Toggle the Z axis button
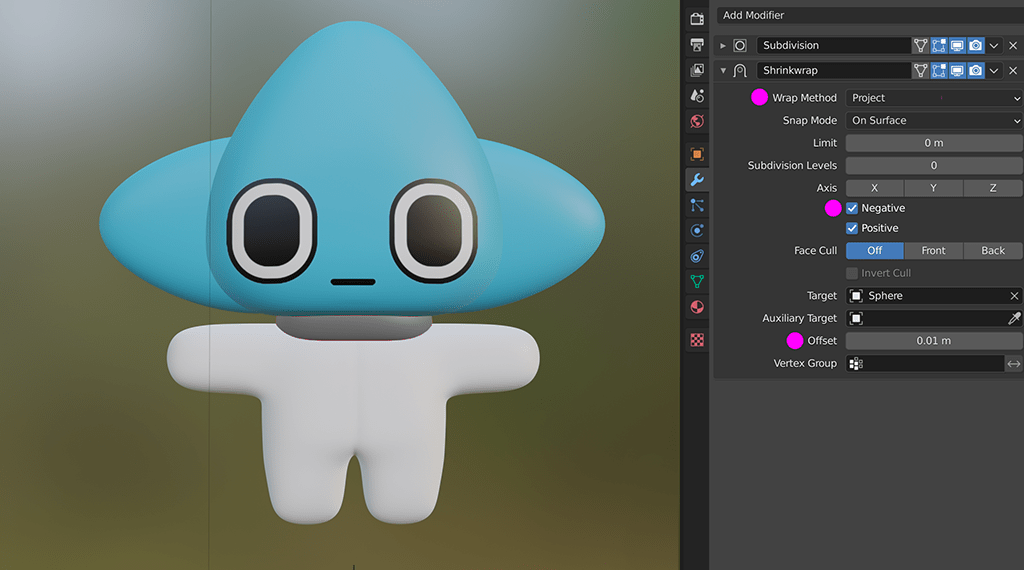Image resolution: width=1024 pixels, height=570 pixels. [993, 188]
